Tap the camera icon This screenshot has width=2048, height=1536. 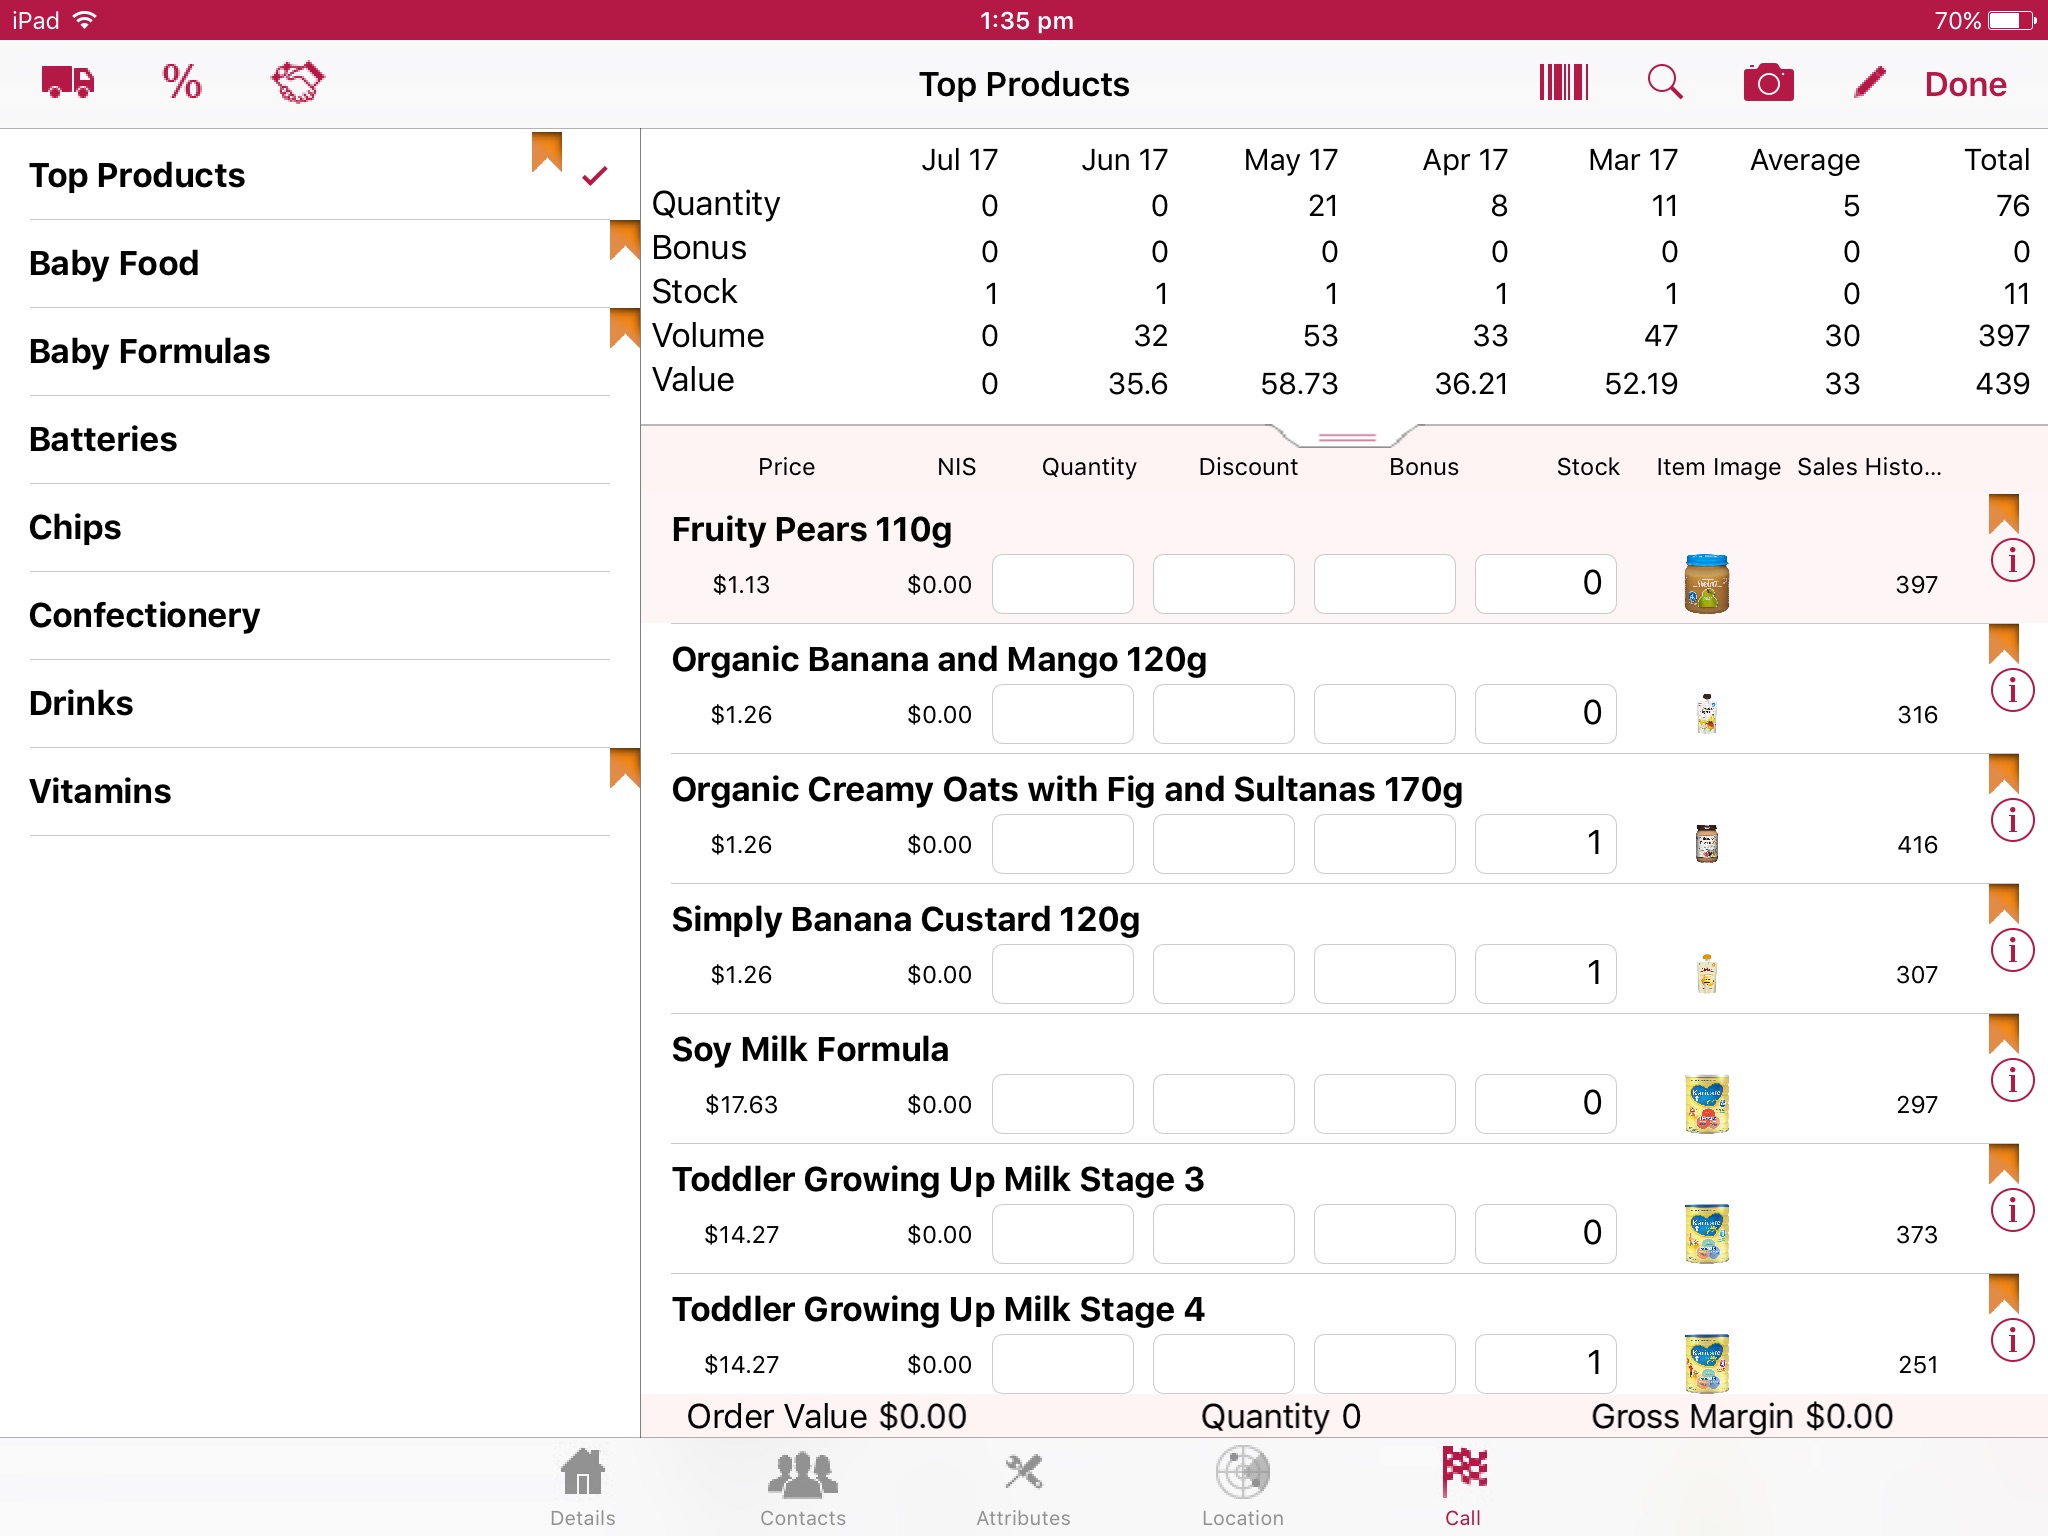[1769, 82]
